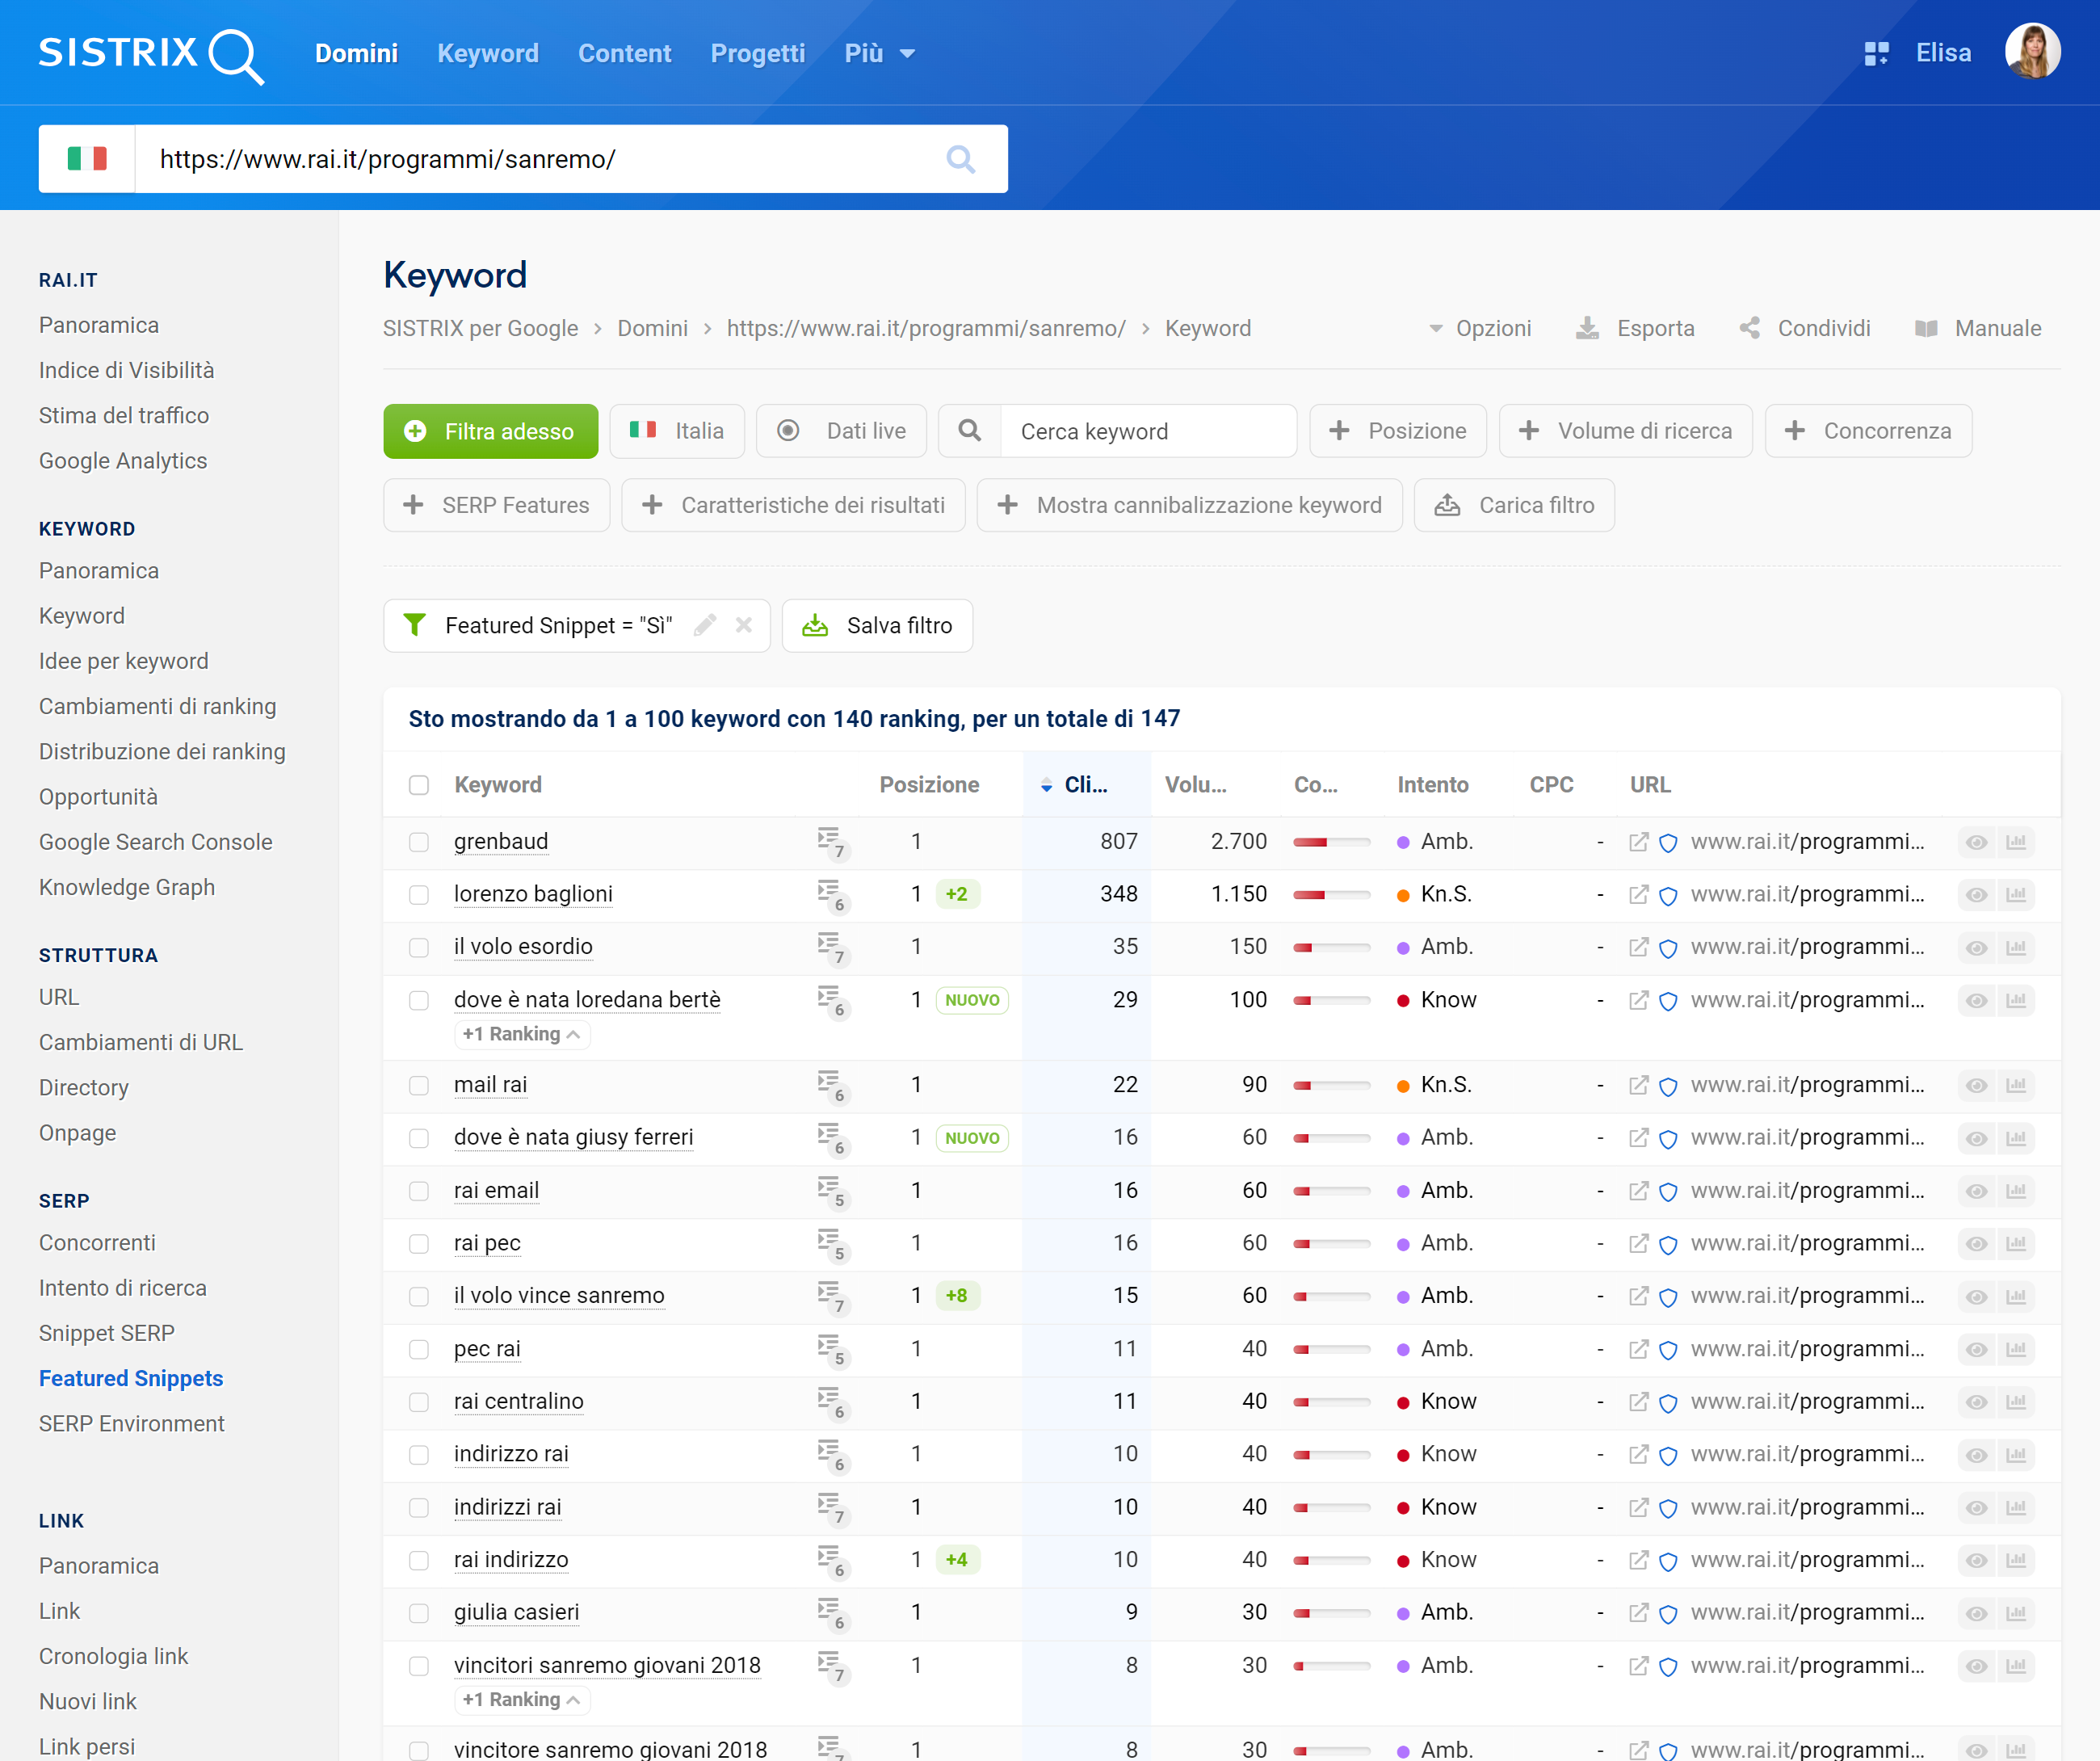Open external link icon for mail rai URL
Viewport: 2100px width, 1761px height.
pyautogui.click(x=1638, y=1085)
